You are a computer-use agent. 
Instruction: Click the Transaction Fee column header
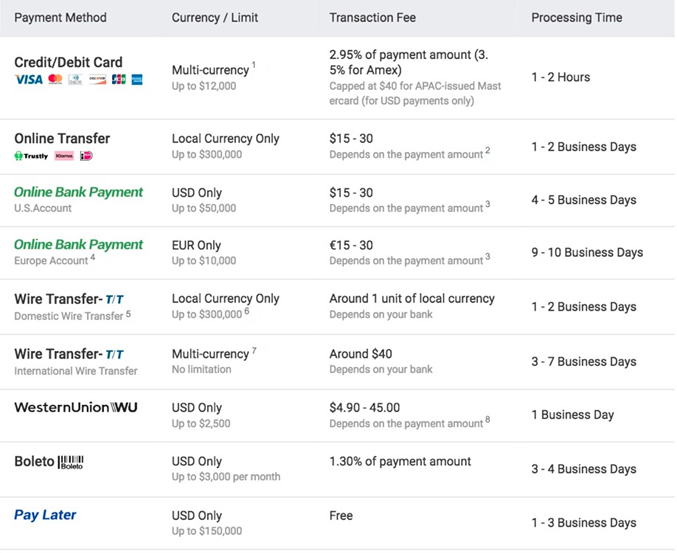pyautogui.click(x=372, y=18)
